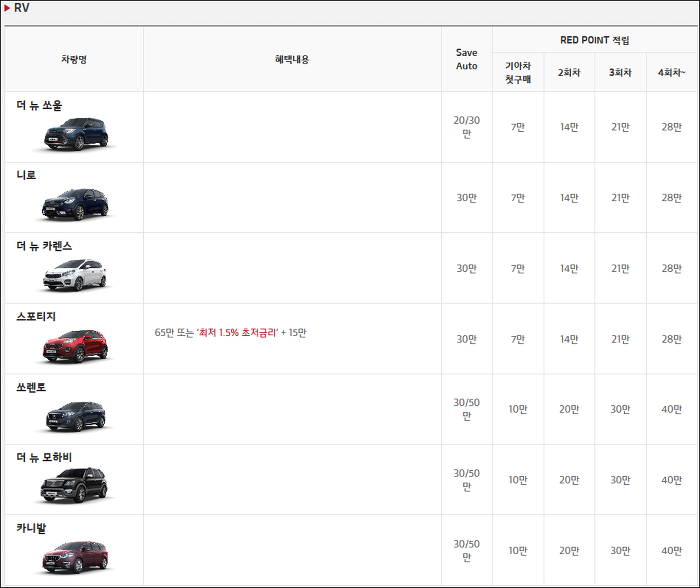Select the 더 뉴 카렌스 model name
Screen dimensions: 700x588
pyautogui.click(x=44, y=246)
